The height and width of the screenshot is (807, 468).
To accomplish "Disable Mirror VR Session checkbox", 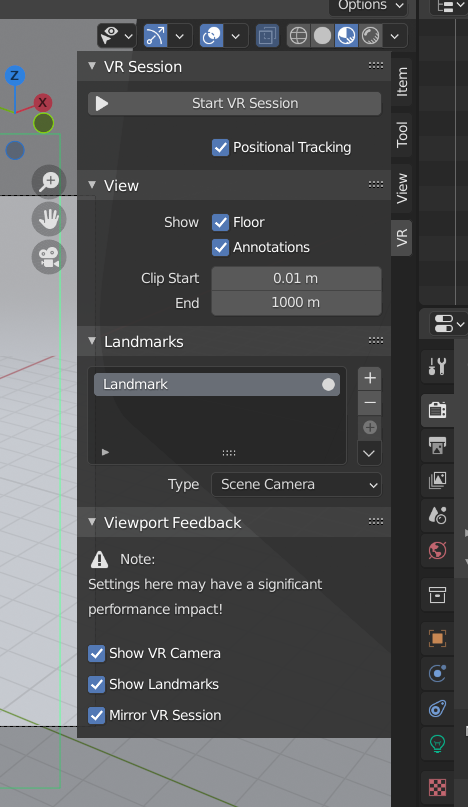I will 96,715.
